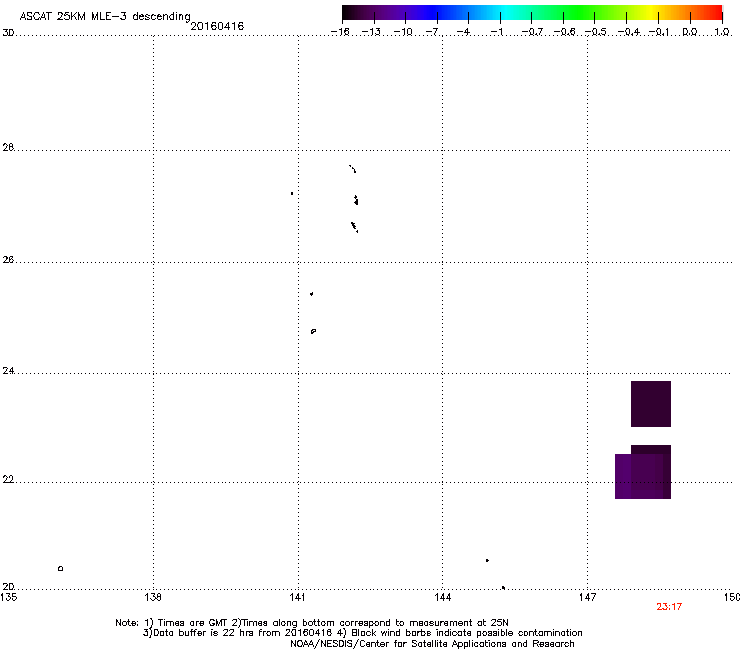740x650 pixels.
Task: Click the -0.4 color scale label
Action: [629, 32]
